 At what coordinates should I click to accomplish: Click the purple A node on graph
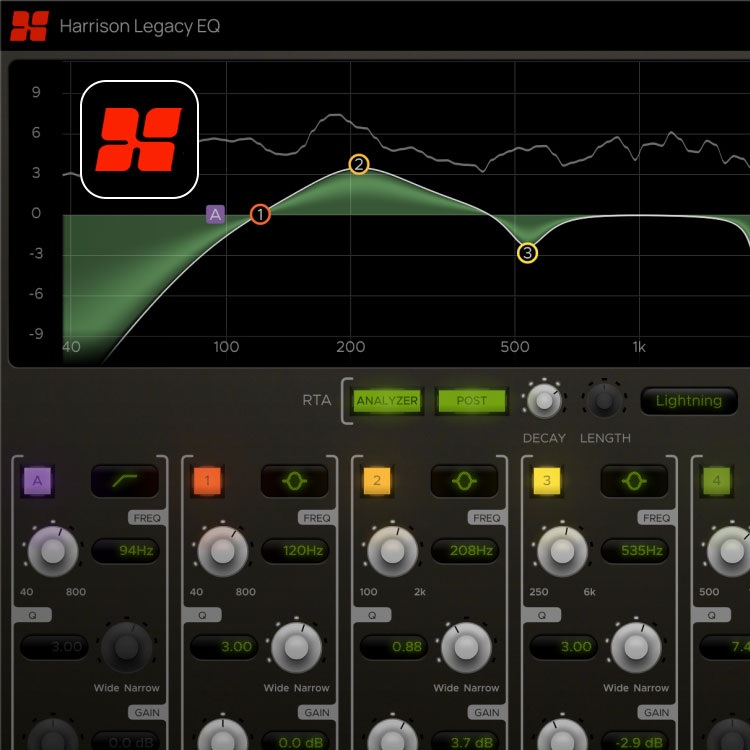(216, 214)
